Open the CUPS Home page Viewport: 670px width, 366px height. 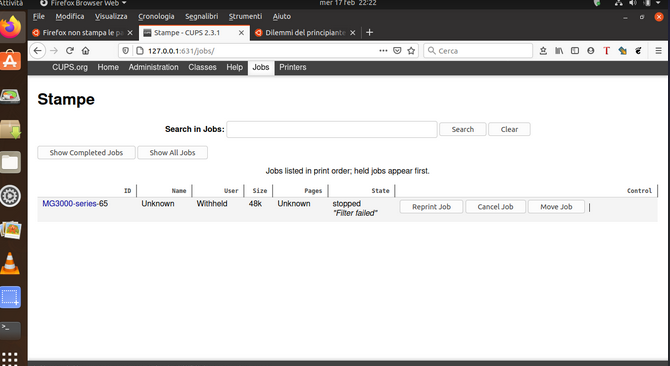click(x=108, y=67)
